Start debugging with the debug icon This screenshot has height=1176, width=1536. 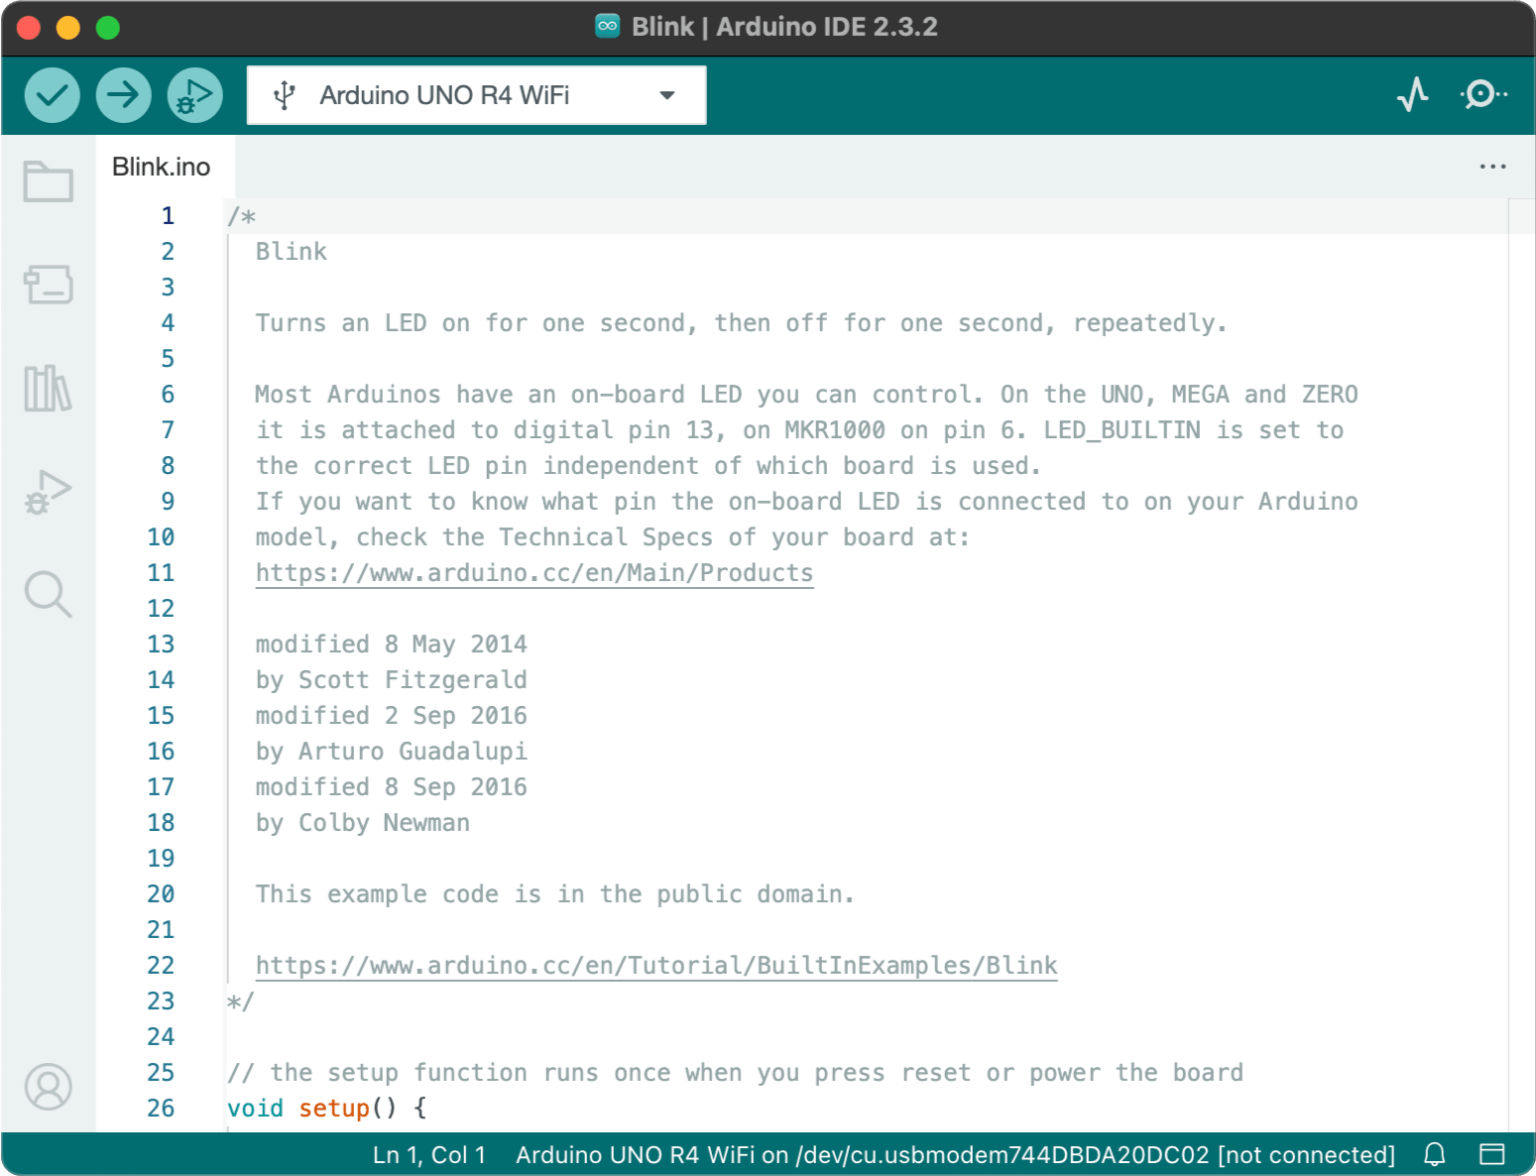[194, 95]
